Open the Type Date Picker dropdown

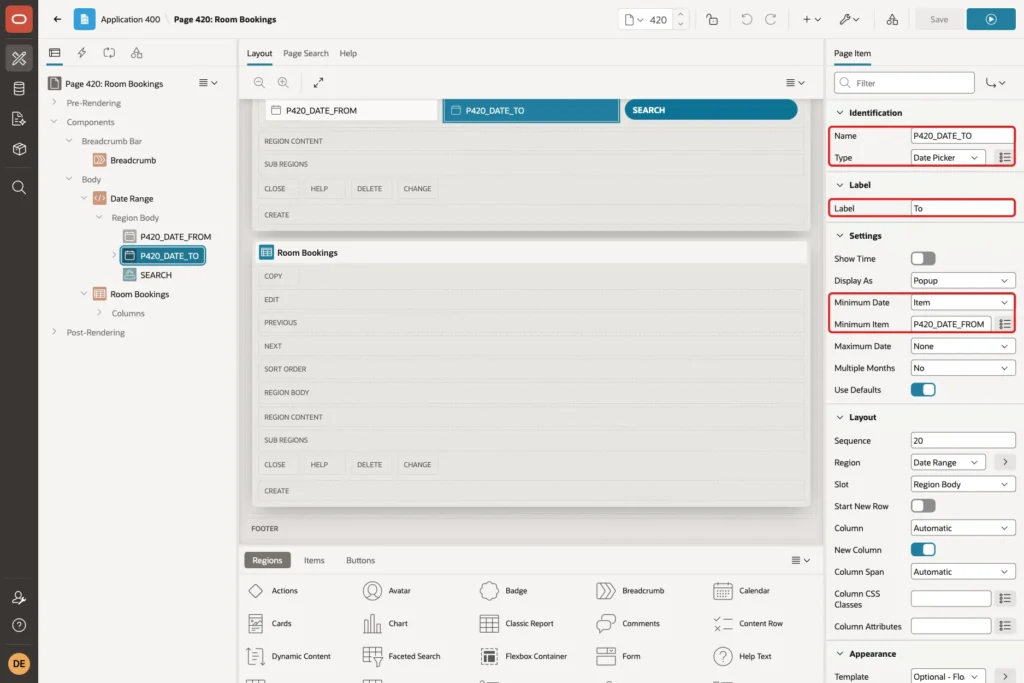pos(948,157)
